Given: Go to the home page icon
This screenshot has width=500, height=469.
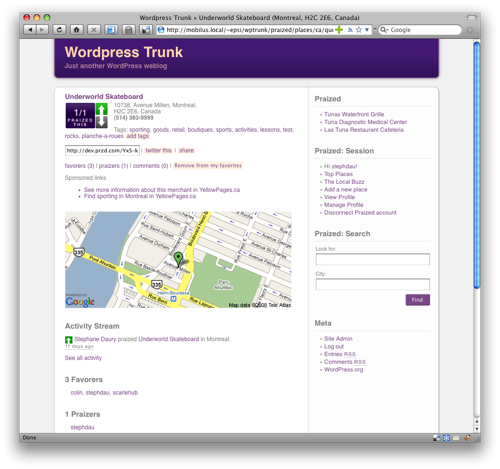Looking at the screenshot, I should click(x=77, y=30).
